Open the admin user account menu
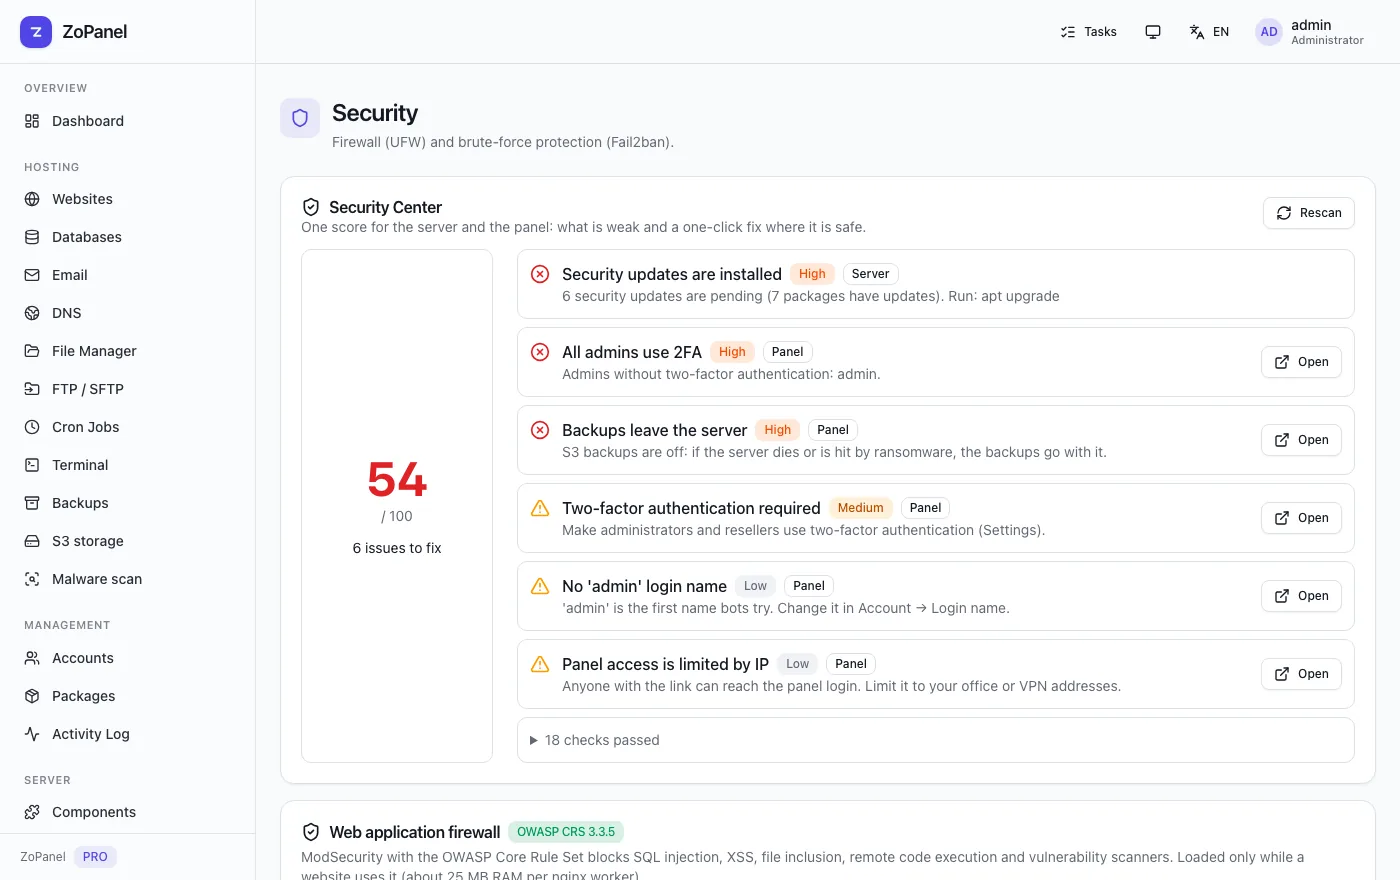Image resolution: width=1400 pixels, height=880 pixels. [1310, 32]
